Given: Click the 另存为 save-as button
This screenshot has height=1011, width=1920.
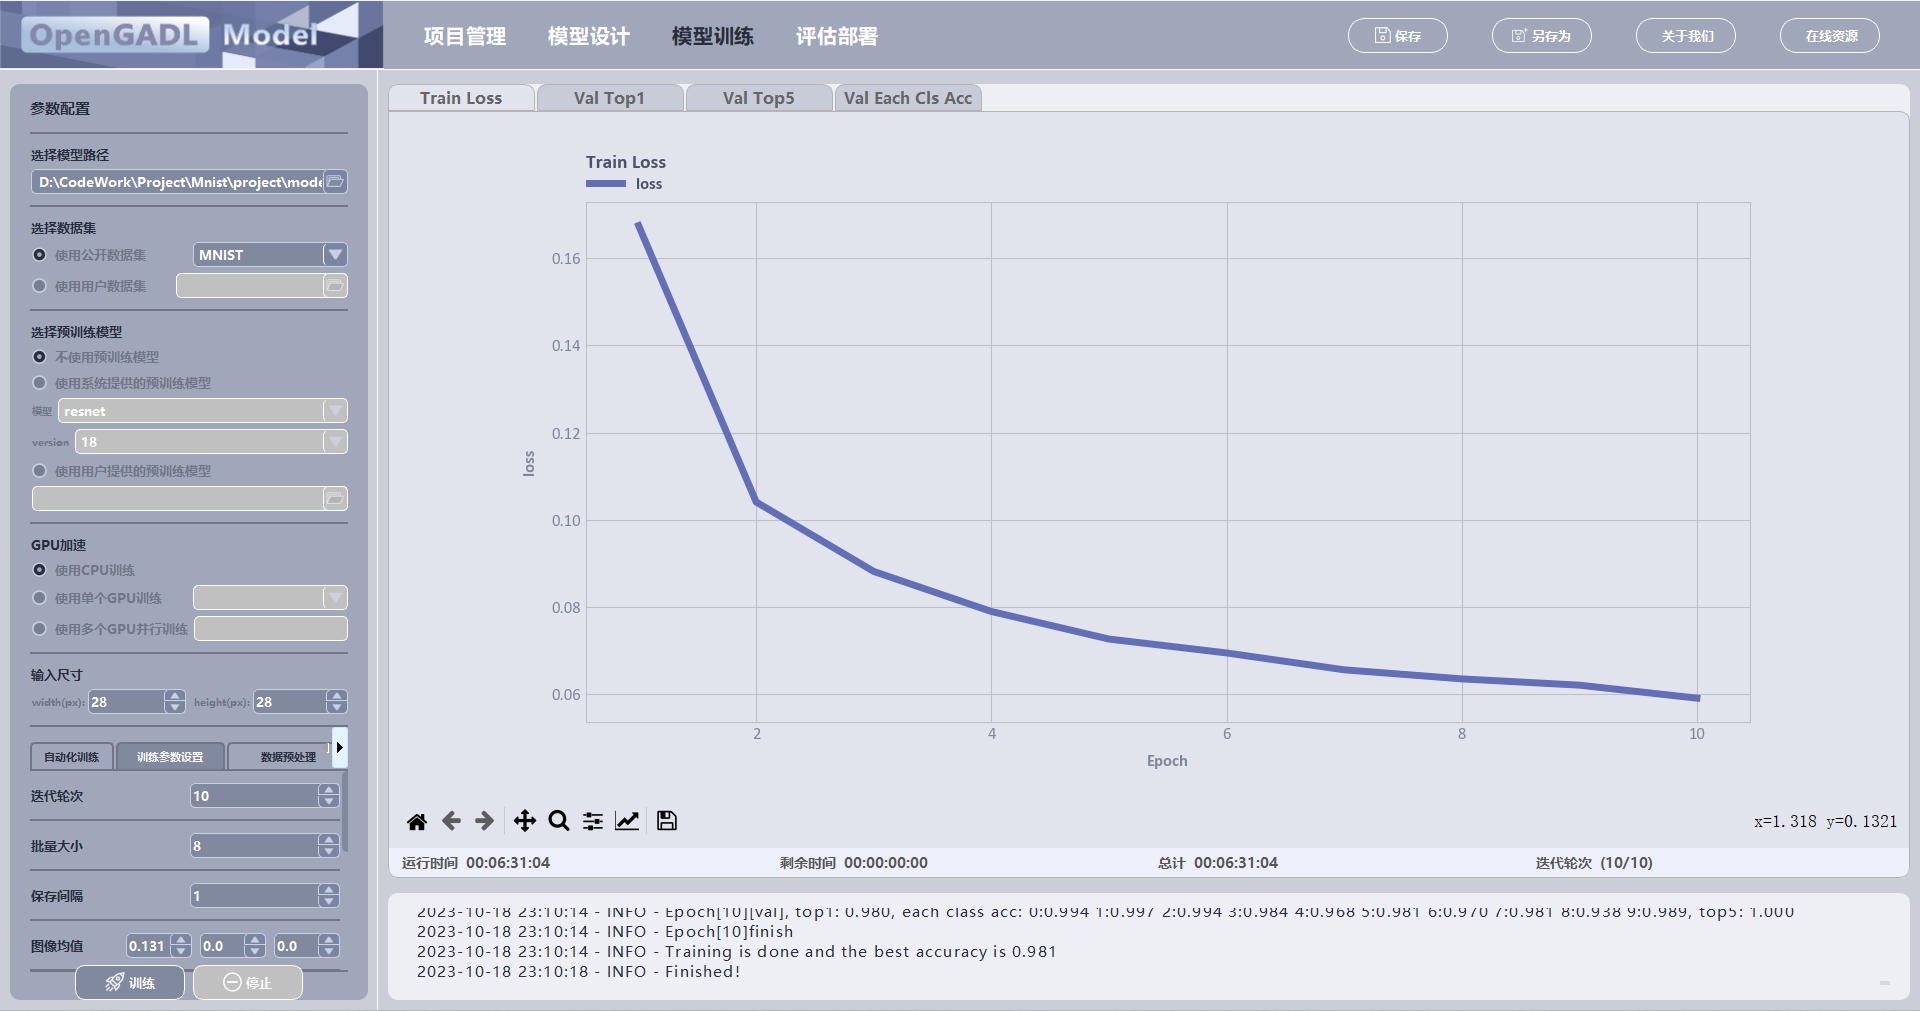Looking at the screenshot, I should click(1542, 36).
